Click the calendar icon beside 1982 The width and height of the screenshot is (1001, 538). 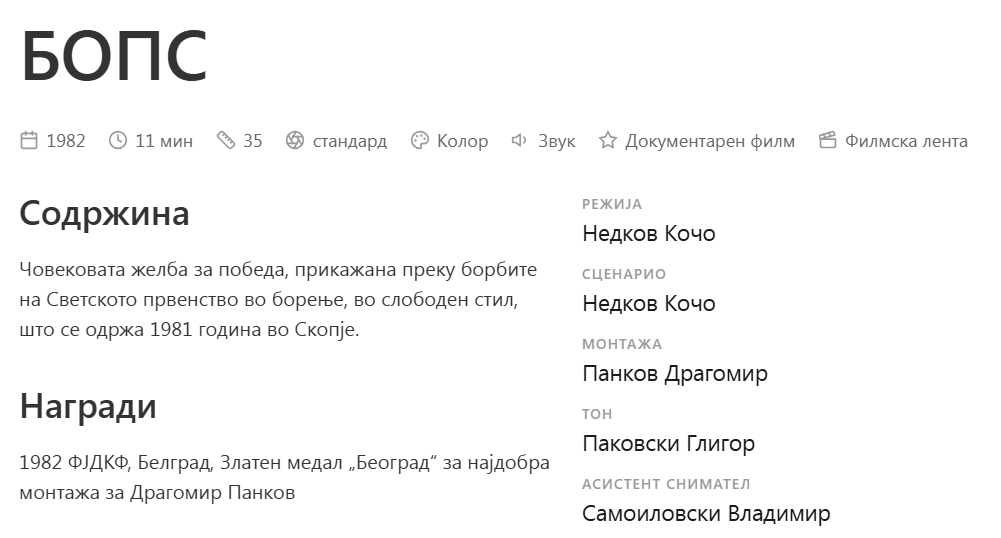tap(29, 140)
